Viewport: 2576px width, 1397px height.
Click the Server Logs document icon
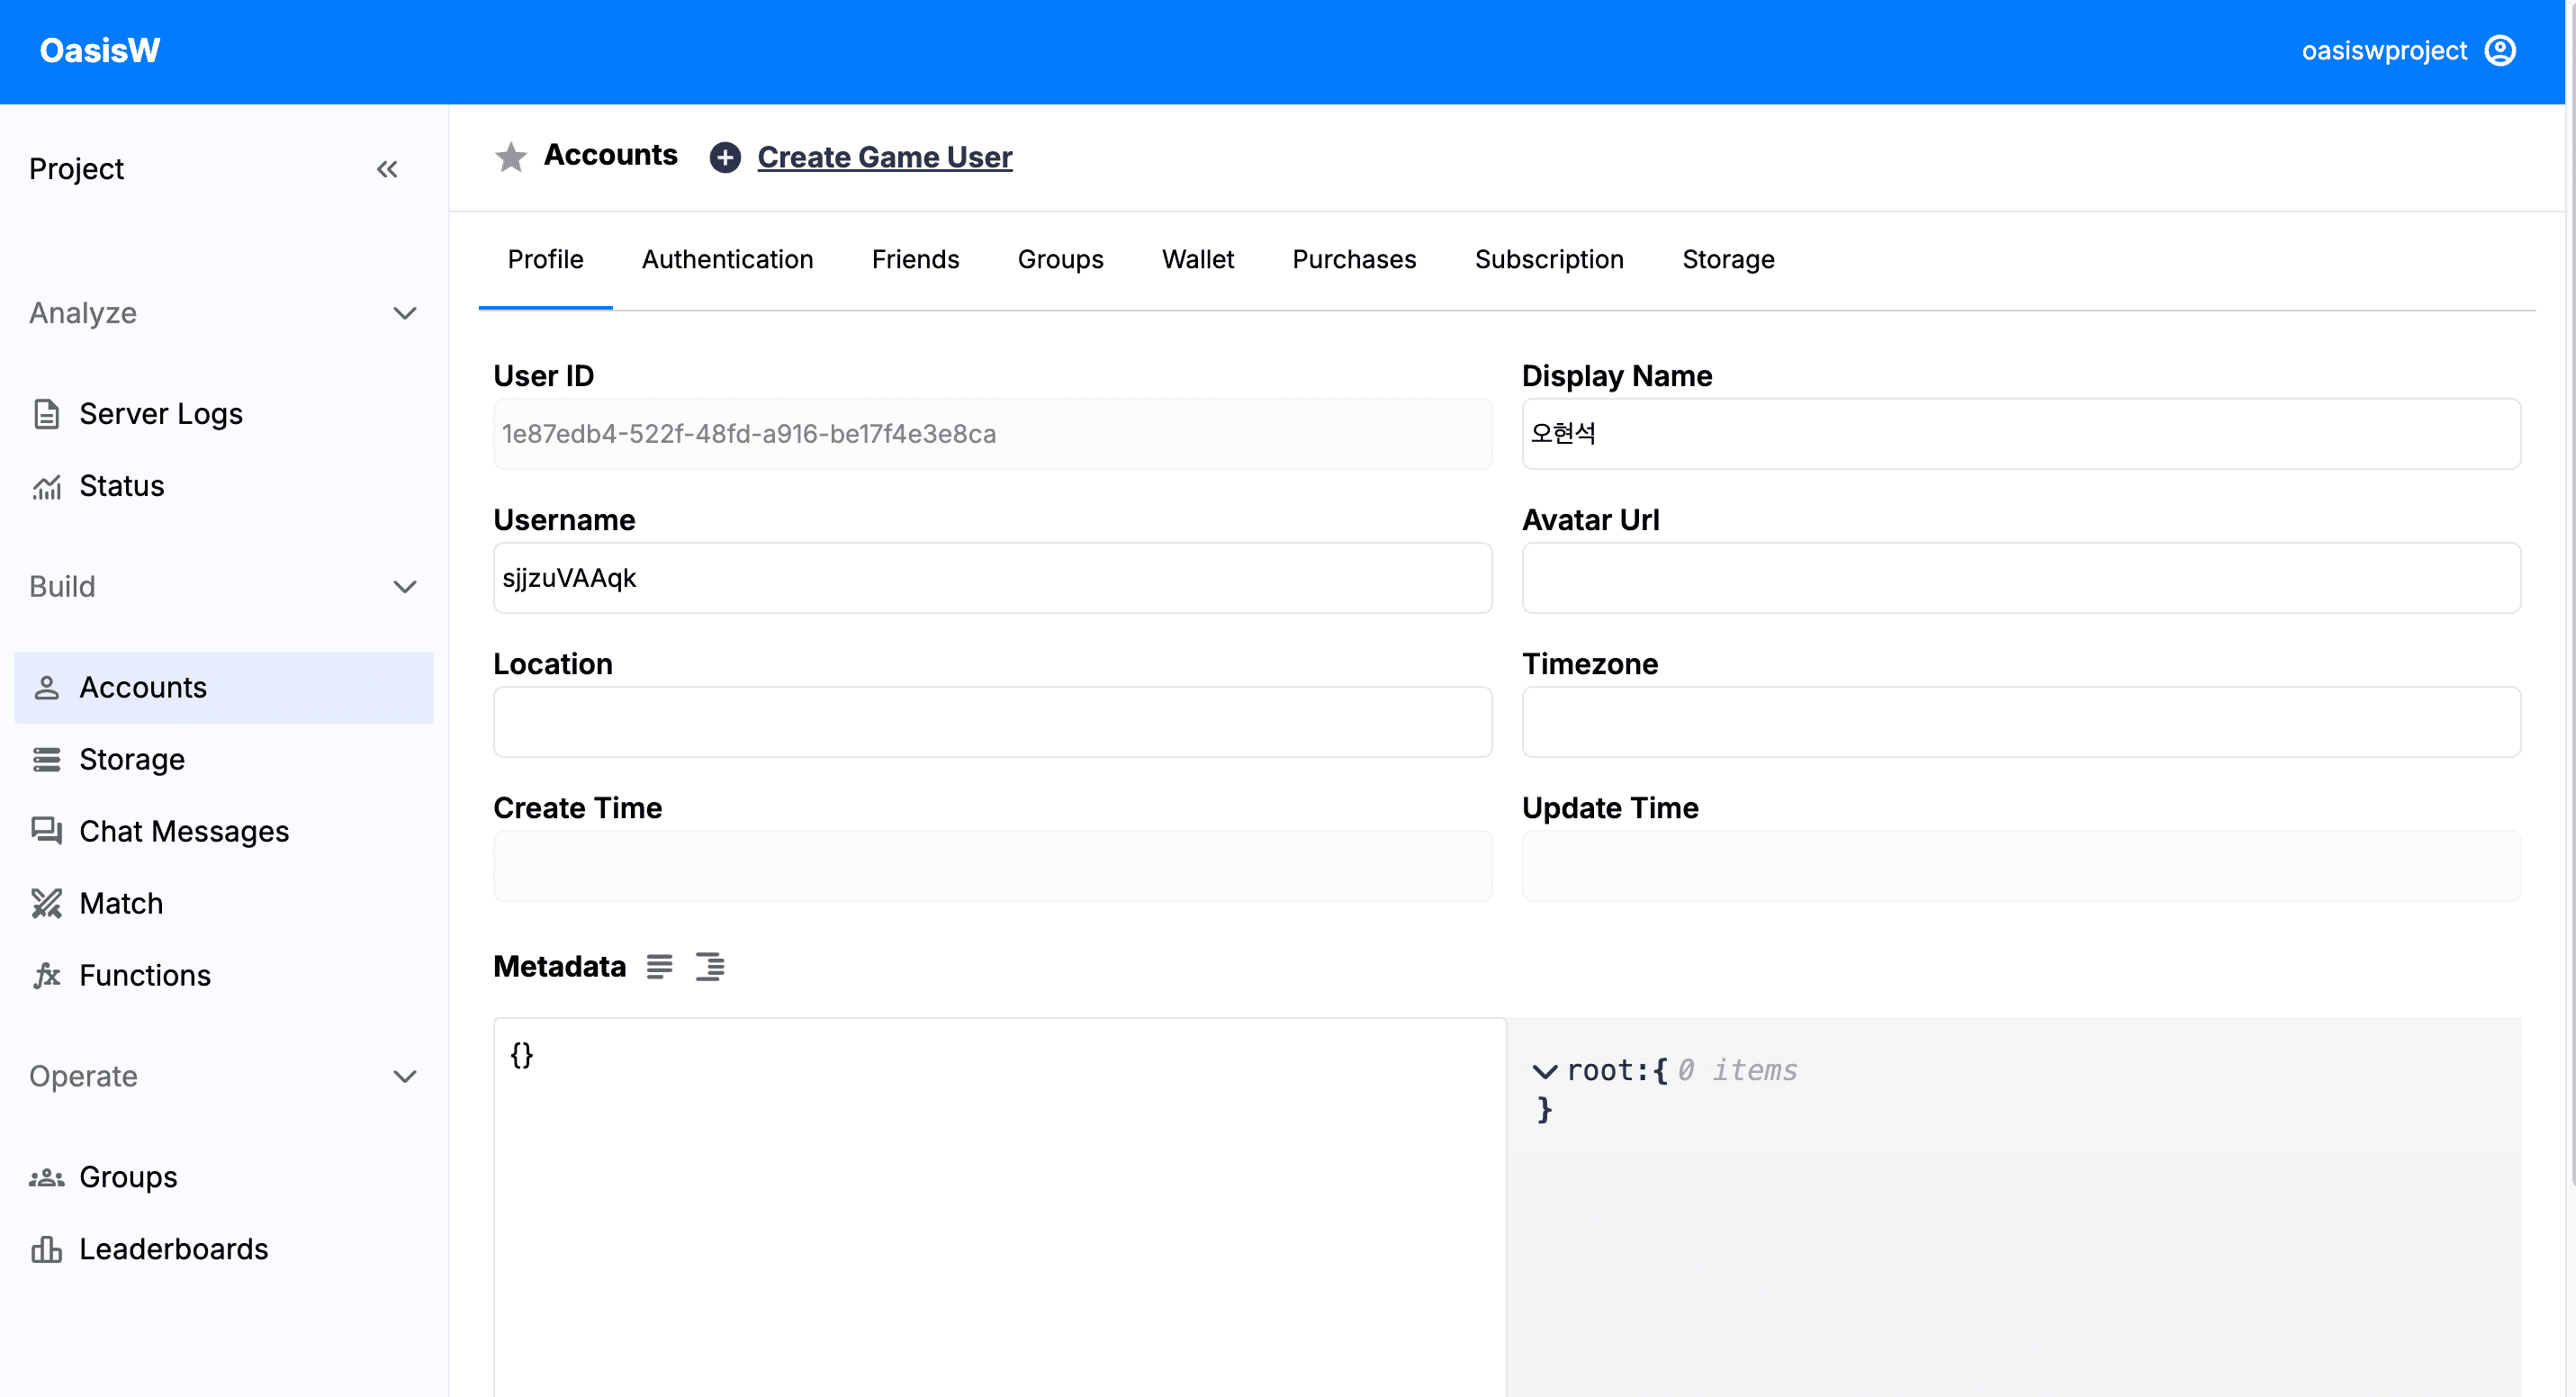[46, 413]
